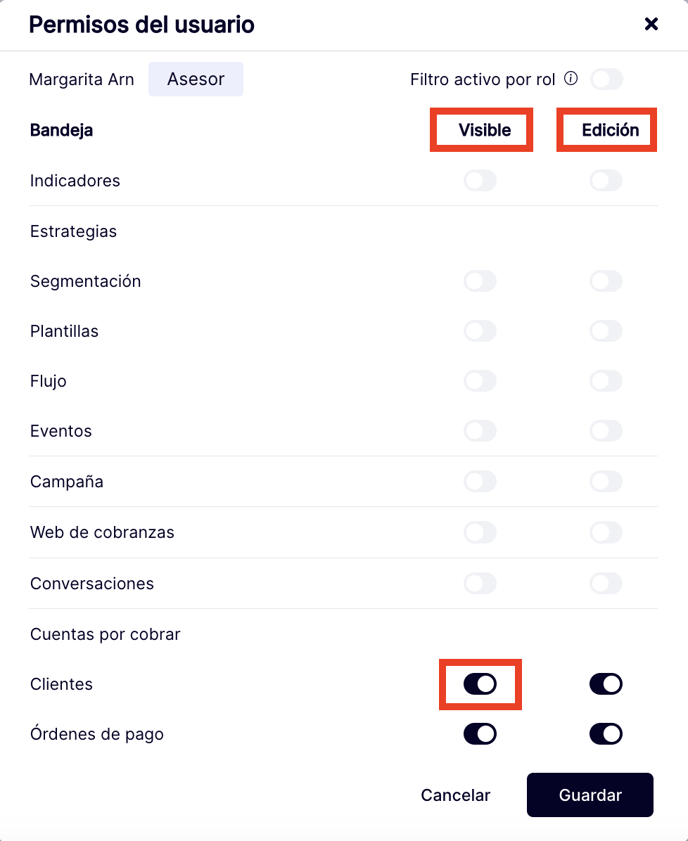
Task: Switch on Visible for Flujo
Action: coord(480,381)
